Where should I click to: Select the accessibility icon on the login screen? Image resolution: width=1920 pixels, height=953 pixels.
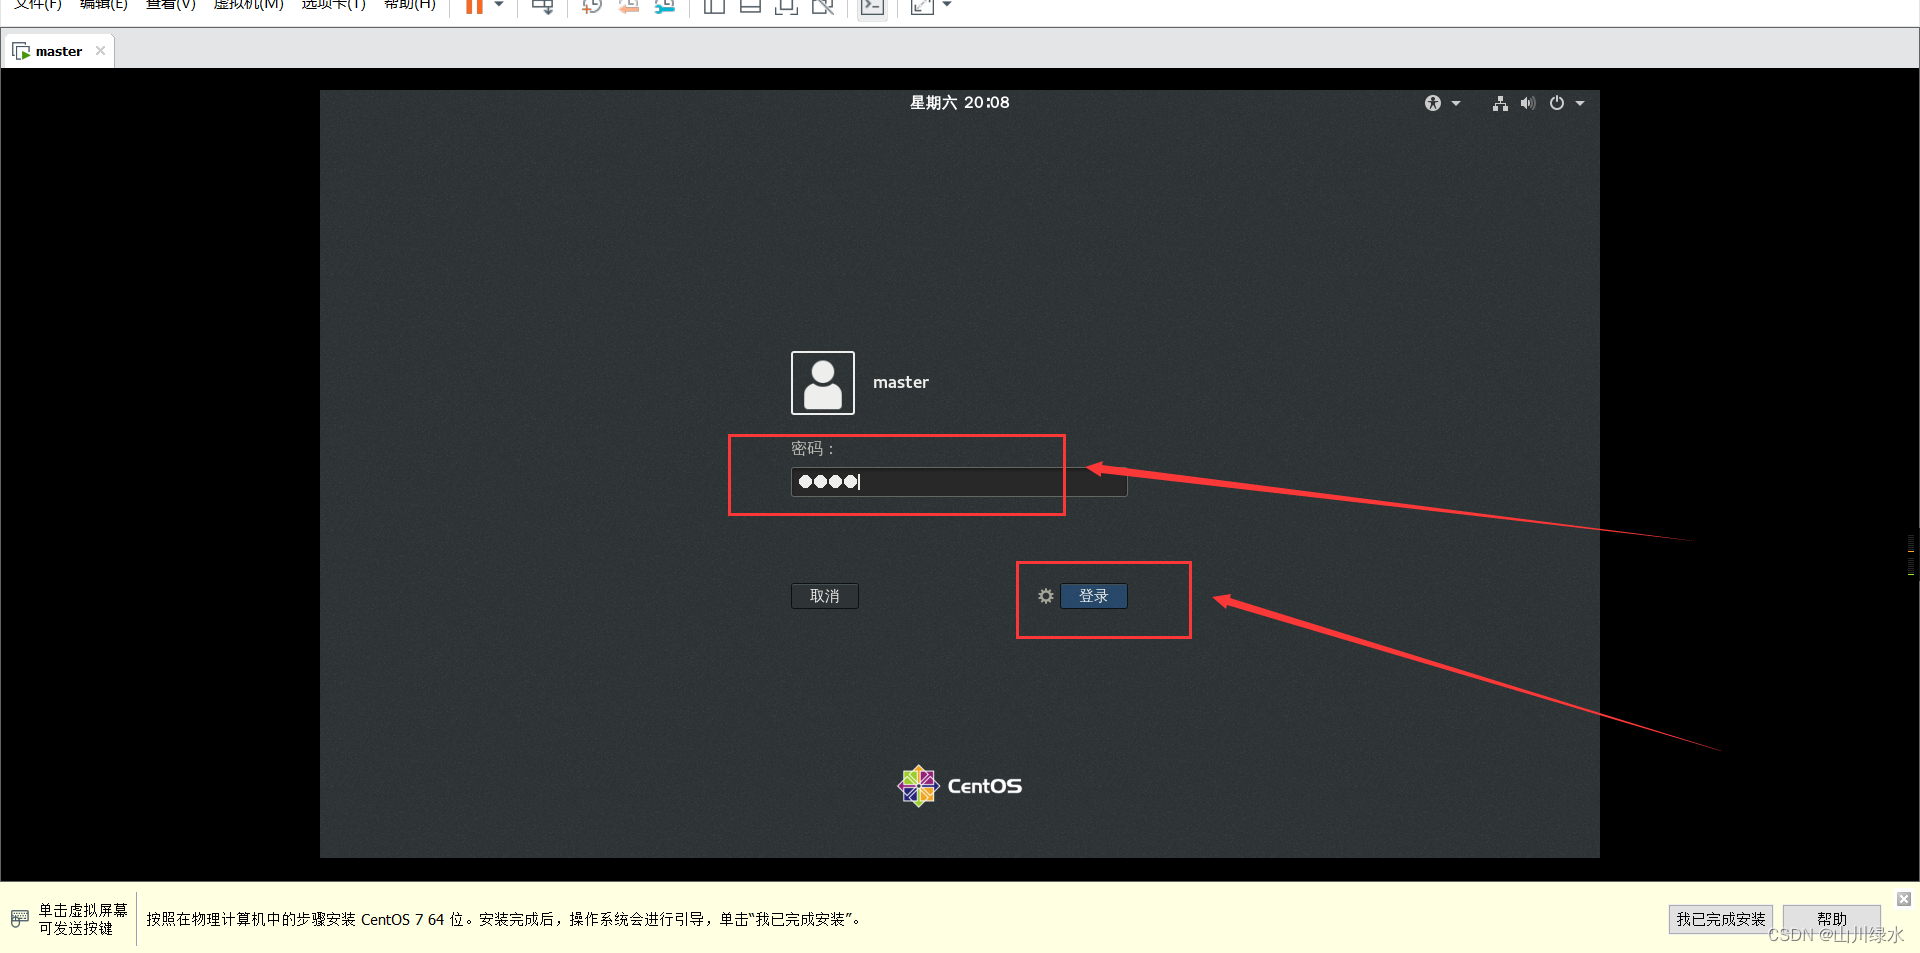[x=1432, y=102]
